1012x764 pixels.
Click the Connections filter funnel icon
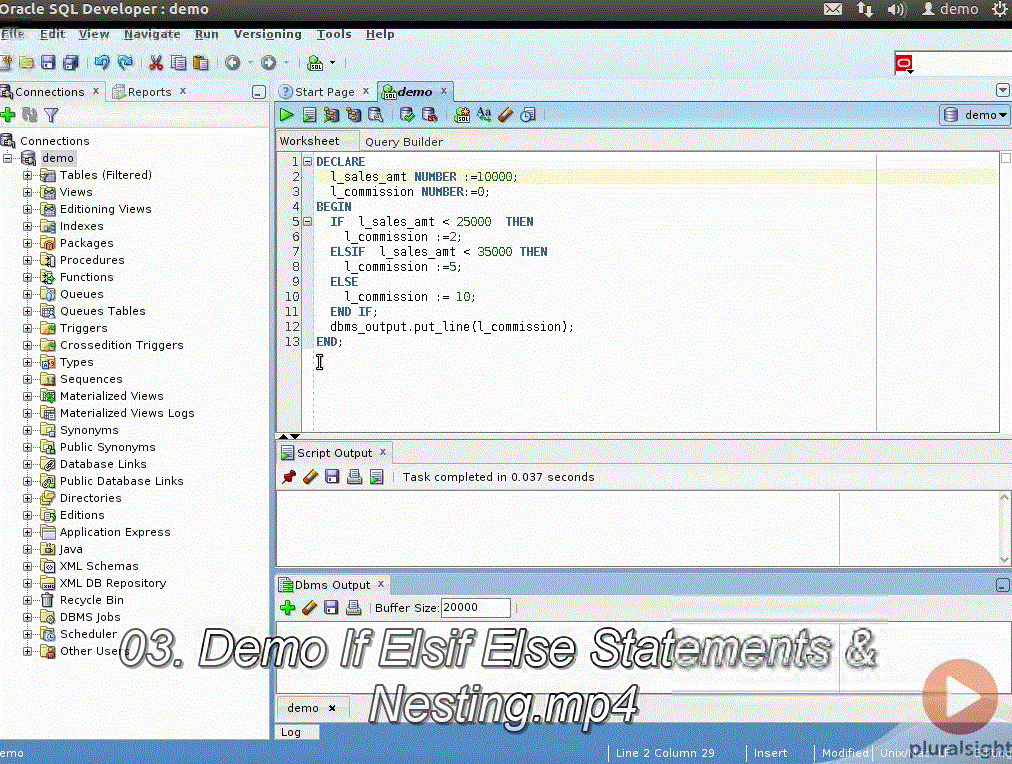click(x=51, y=115)
